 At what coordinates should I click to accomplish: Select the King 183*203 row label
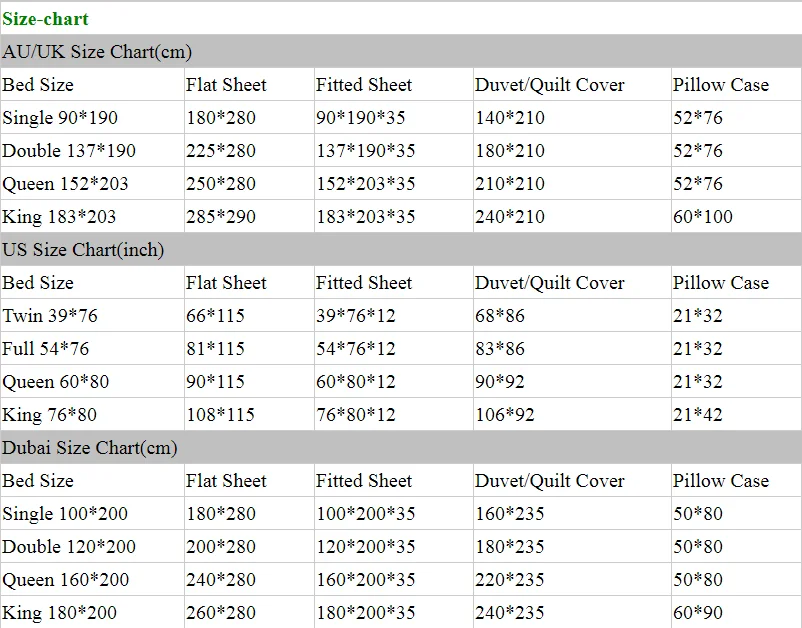click(x=59, y=216)
